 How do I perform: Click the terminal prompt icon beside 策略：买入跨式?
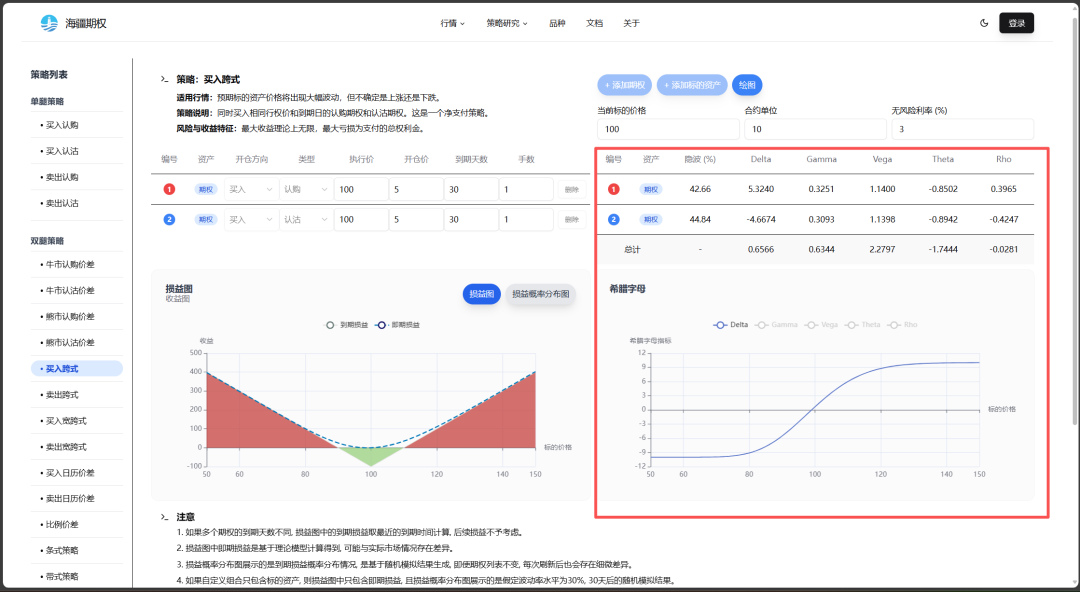(x=164, y=79)
